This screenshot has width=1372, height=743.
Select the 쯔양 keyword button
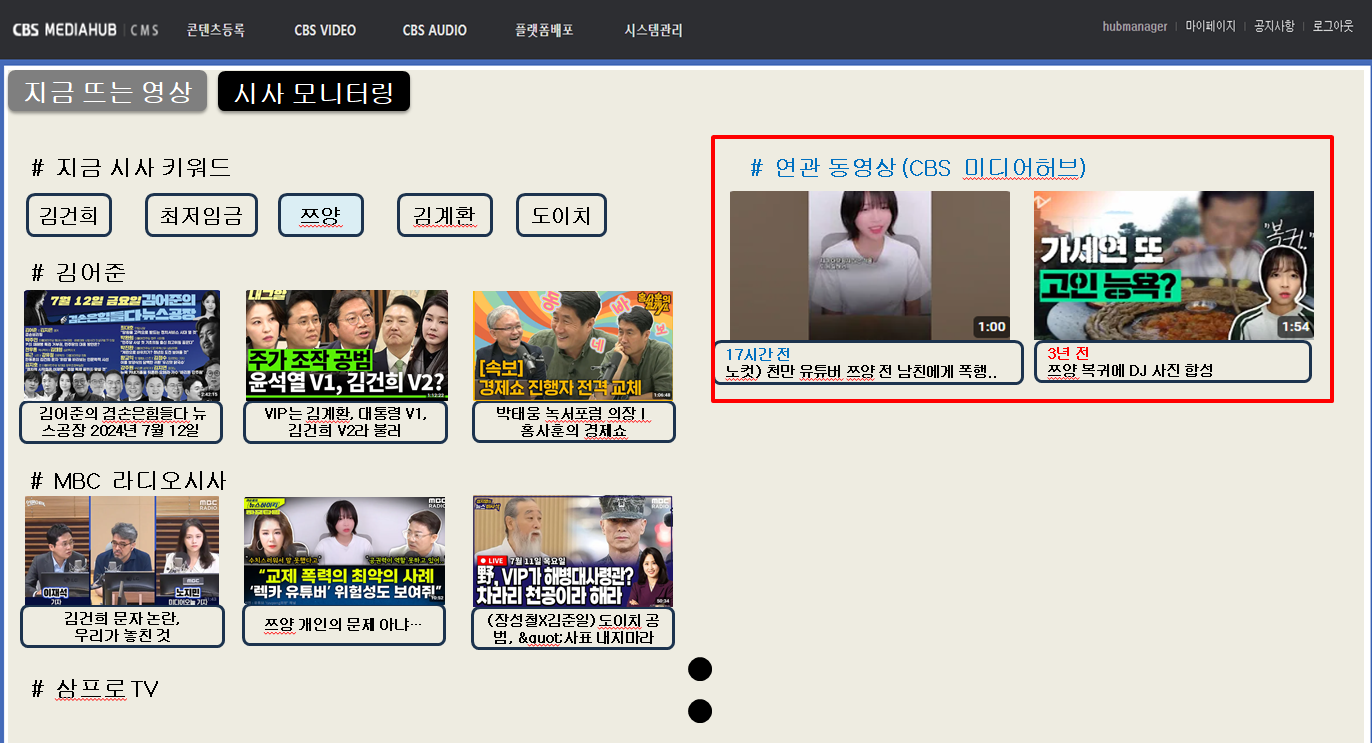[x=320, y=215]
